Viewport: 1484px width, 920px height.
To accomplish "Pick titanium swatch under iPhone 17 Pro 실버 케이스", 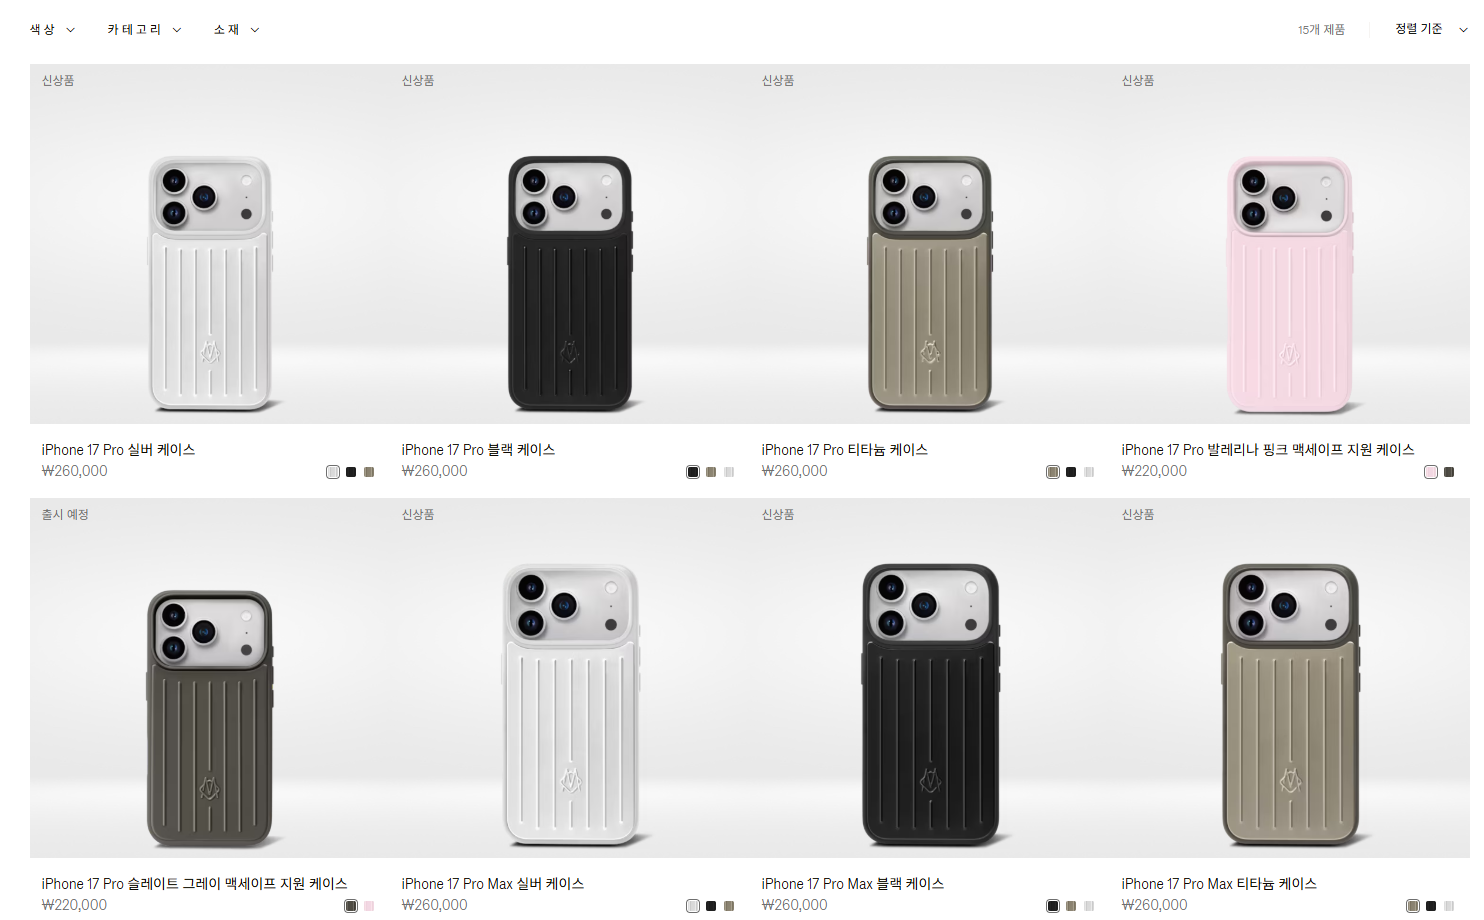I will pos(369,472).
